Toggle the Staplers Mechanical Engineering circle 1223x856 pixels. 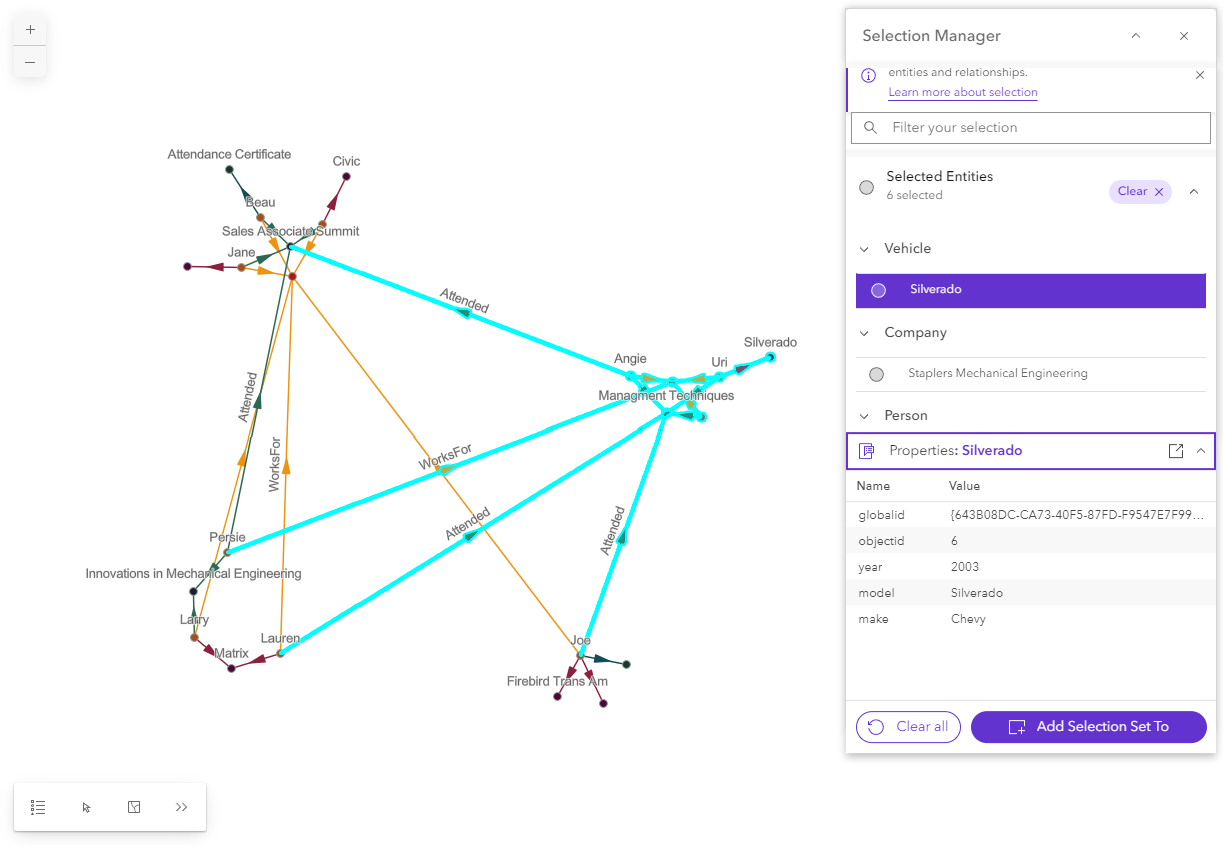(x=877, y=374)
